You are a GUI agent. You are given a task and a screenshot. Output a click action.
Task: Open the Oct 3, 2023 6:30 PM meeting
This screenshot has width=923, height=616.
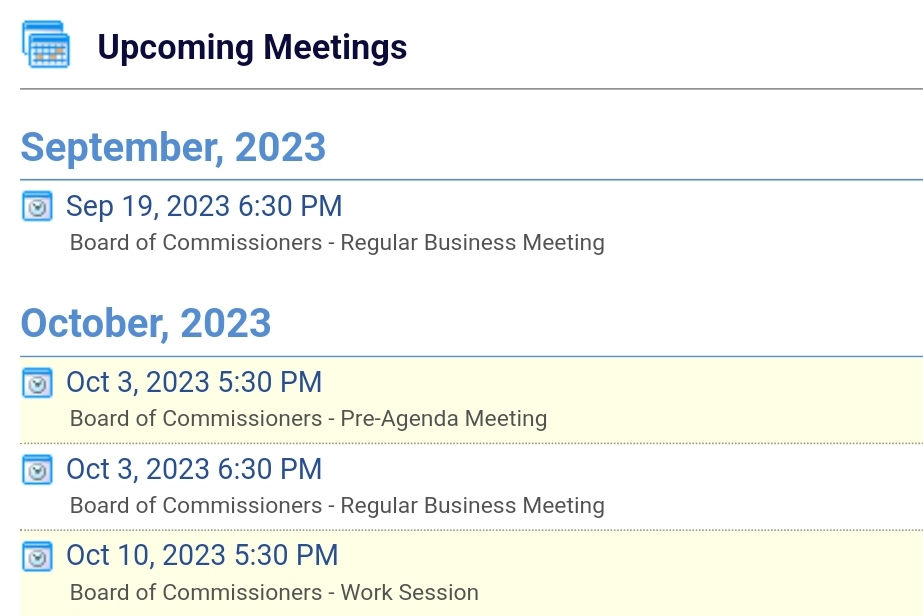point(194,469)
